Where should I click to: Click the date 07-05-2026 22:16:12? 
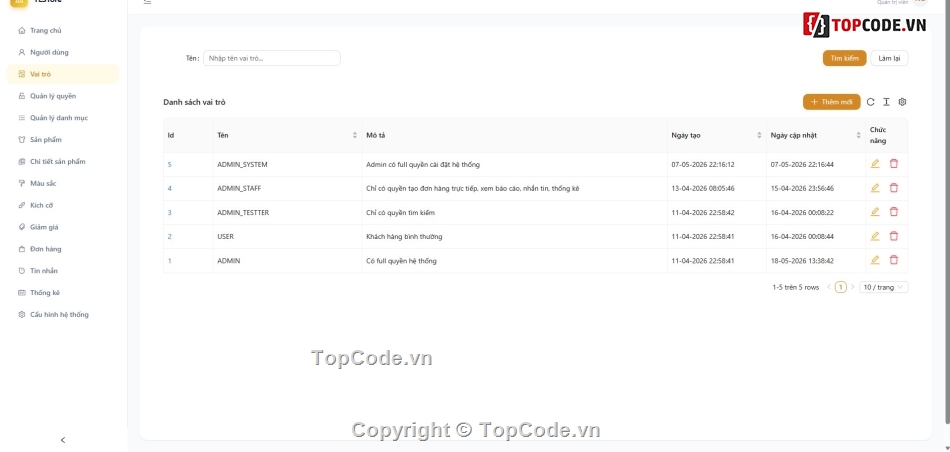click(703, 164)
